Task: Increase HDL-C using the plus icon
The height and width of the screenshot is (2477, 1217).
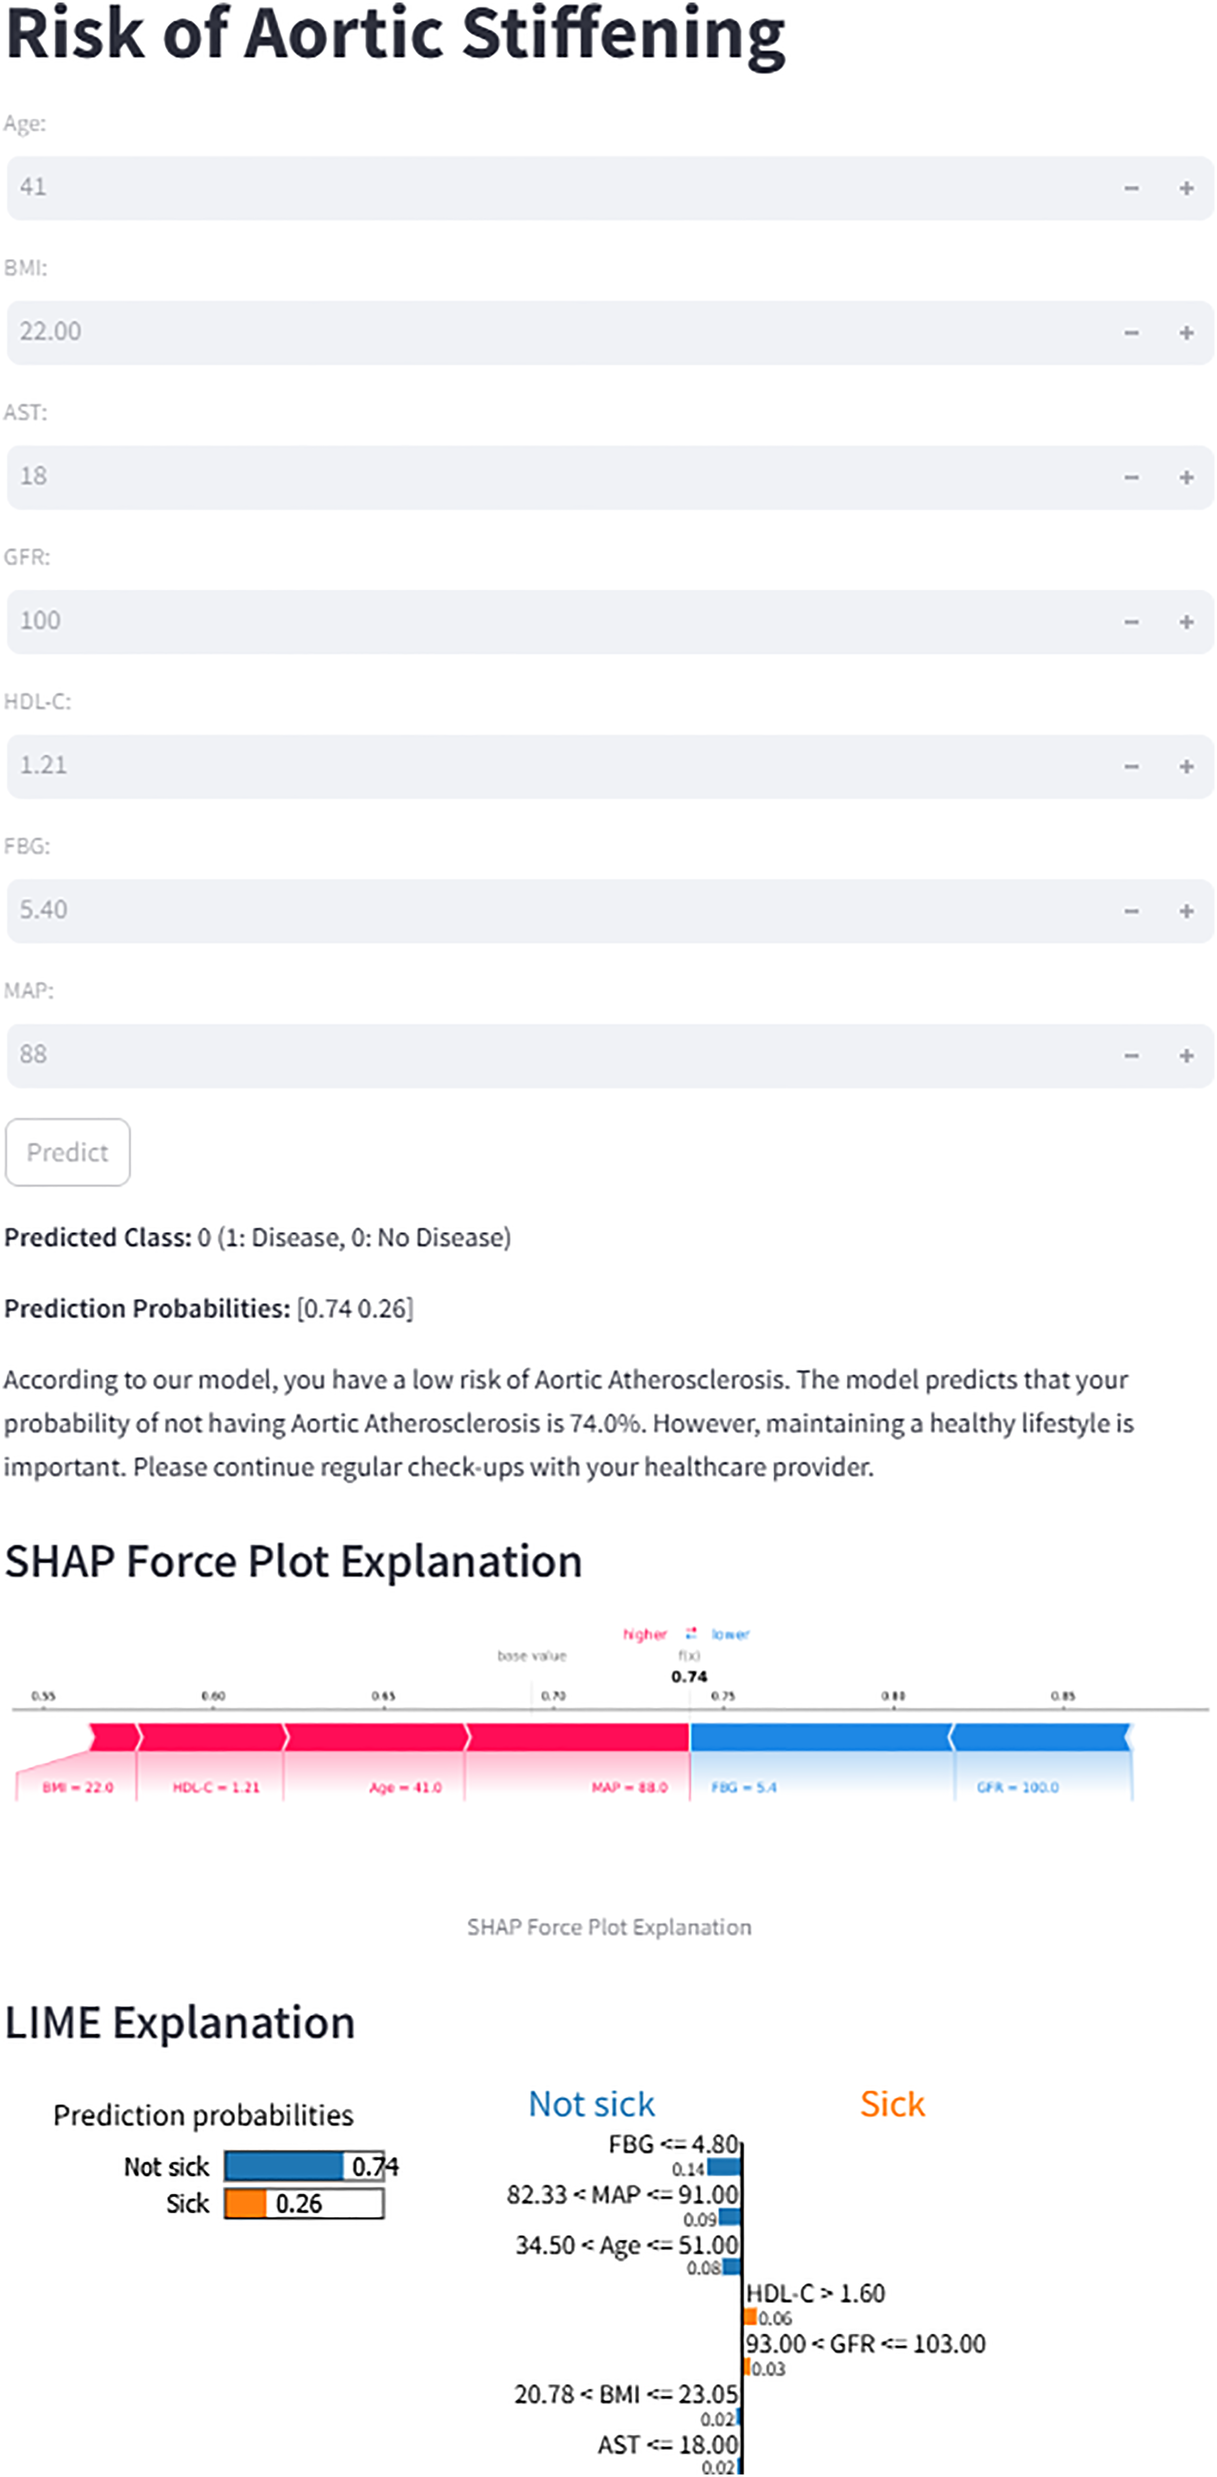Action: tap(1186, 767)
